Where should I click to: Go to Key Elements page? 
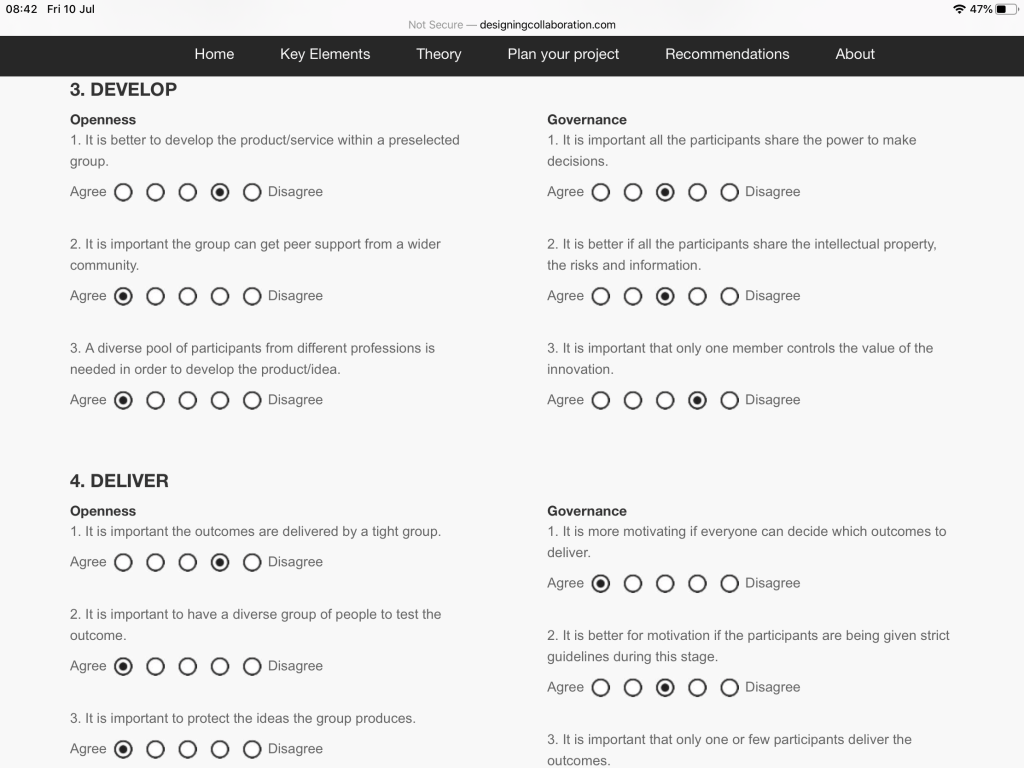click(325, 54)
